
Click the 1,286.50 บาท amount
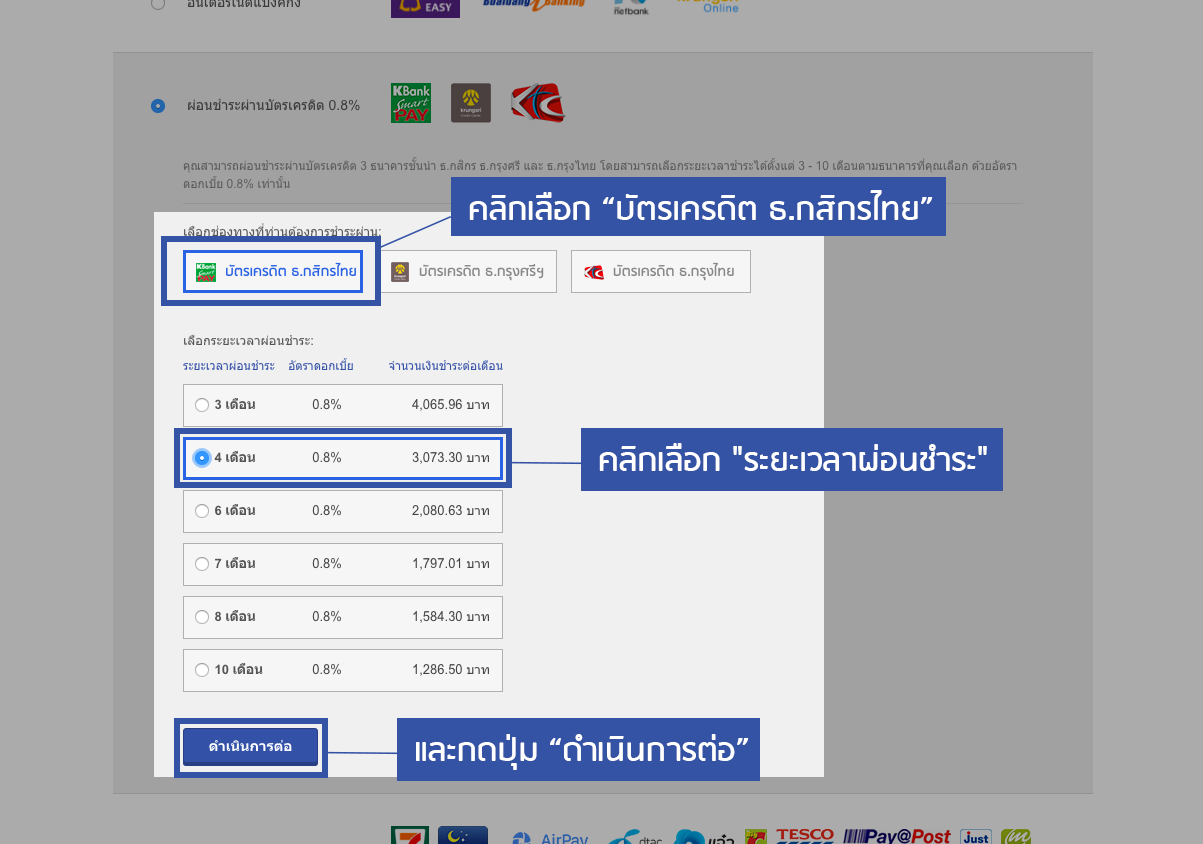pyautogui.click(x=451, y=670)
